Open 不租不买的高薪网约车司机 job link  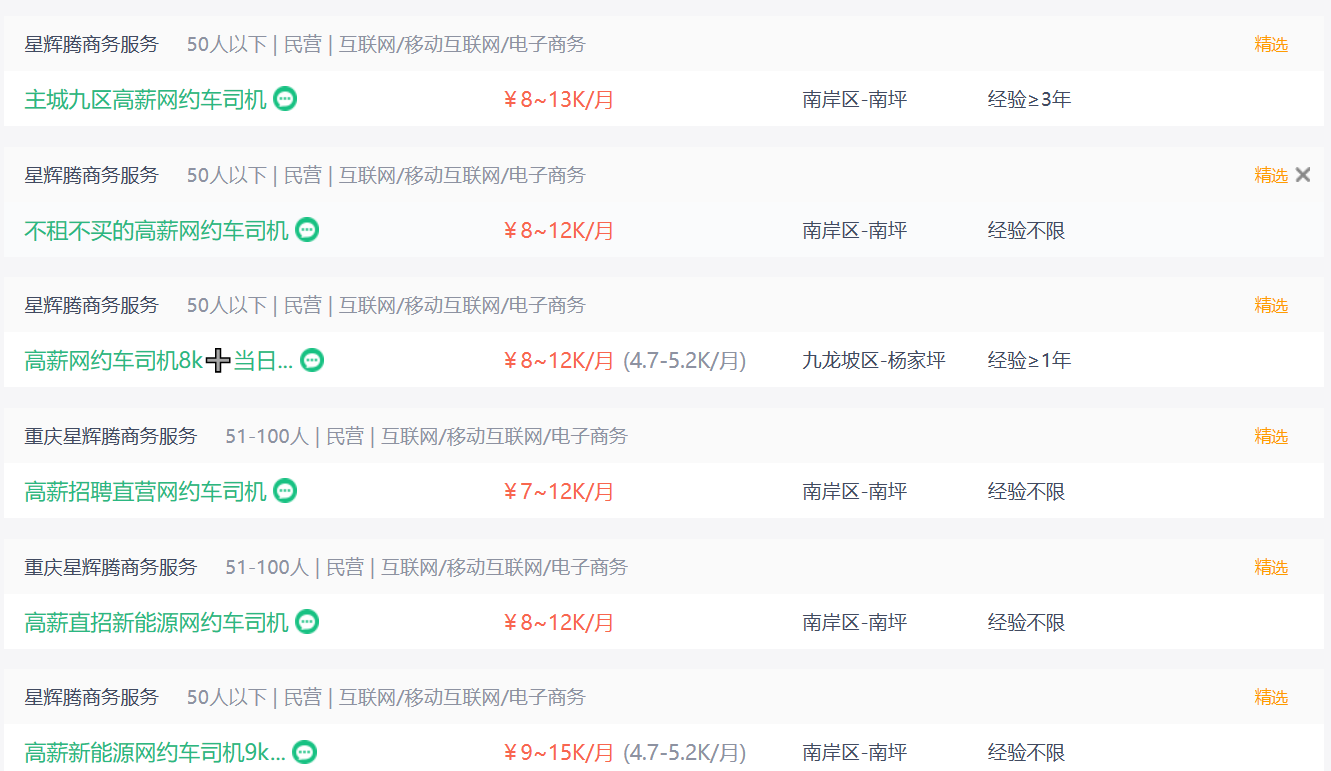pyautogui.click(x=156, y=230)
